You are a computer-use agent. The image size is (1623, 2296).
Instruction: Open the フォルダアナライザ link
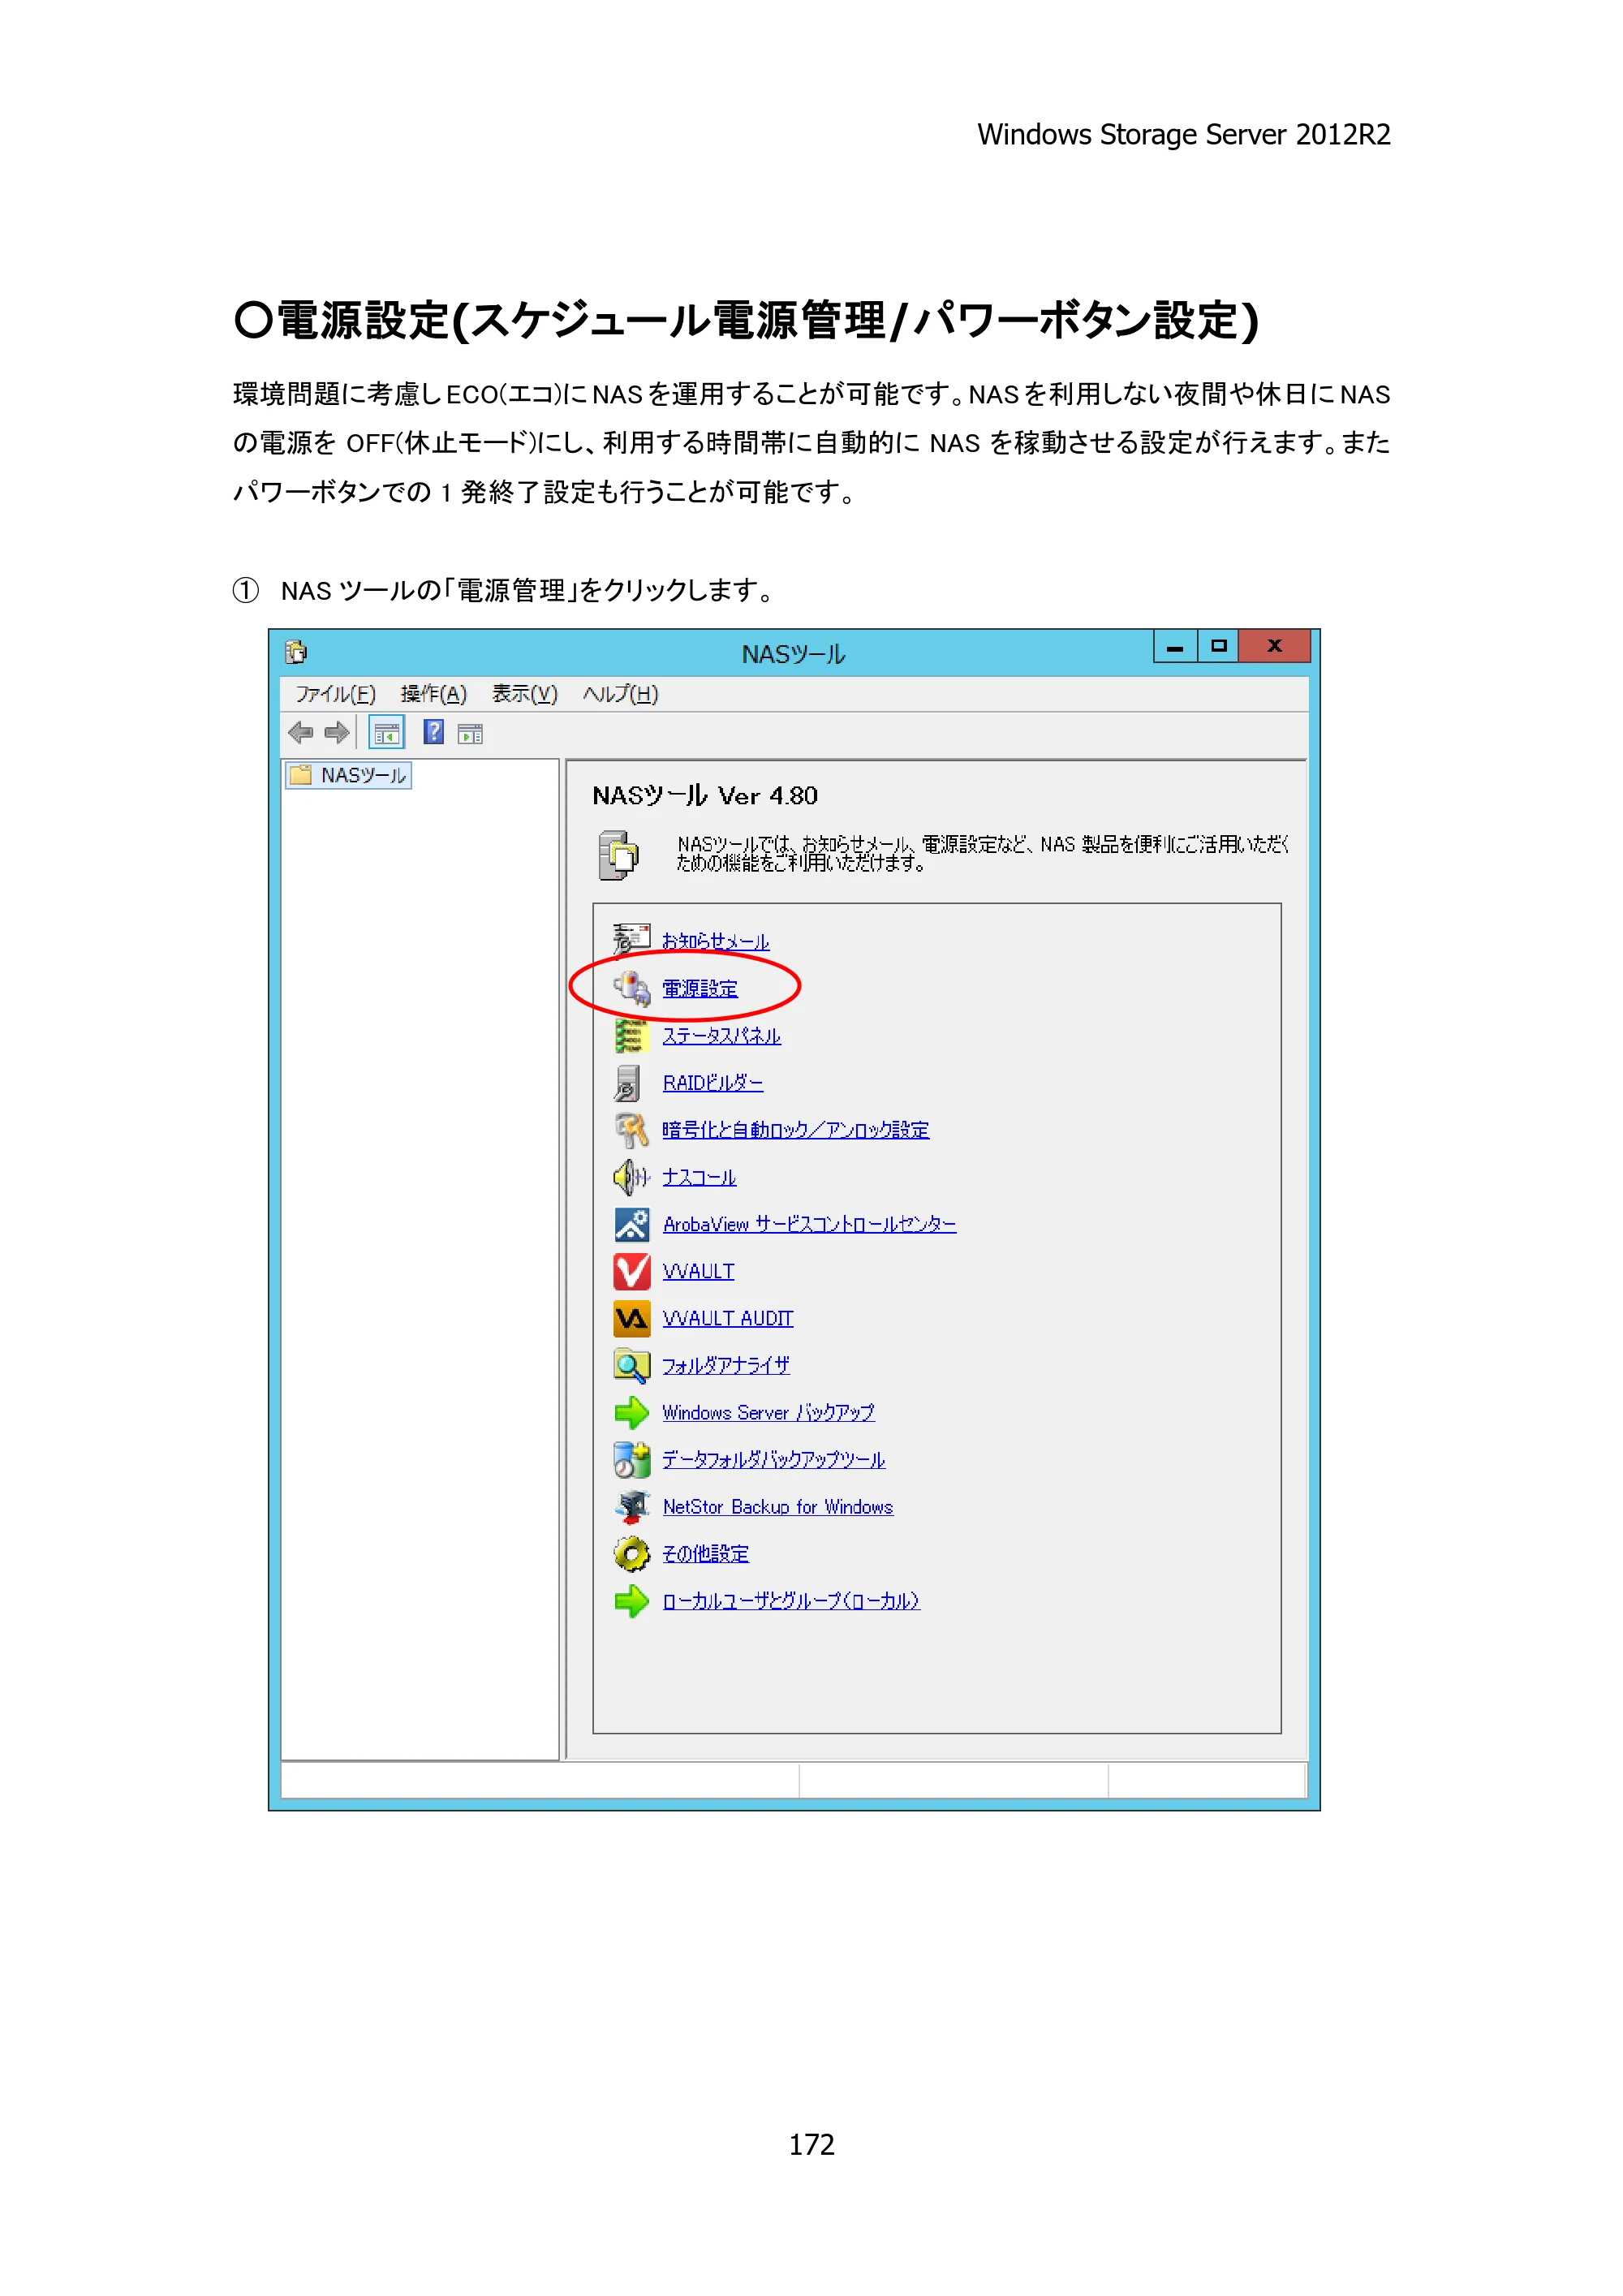coord(725,1365)
